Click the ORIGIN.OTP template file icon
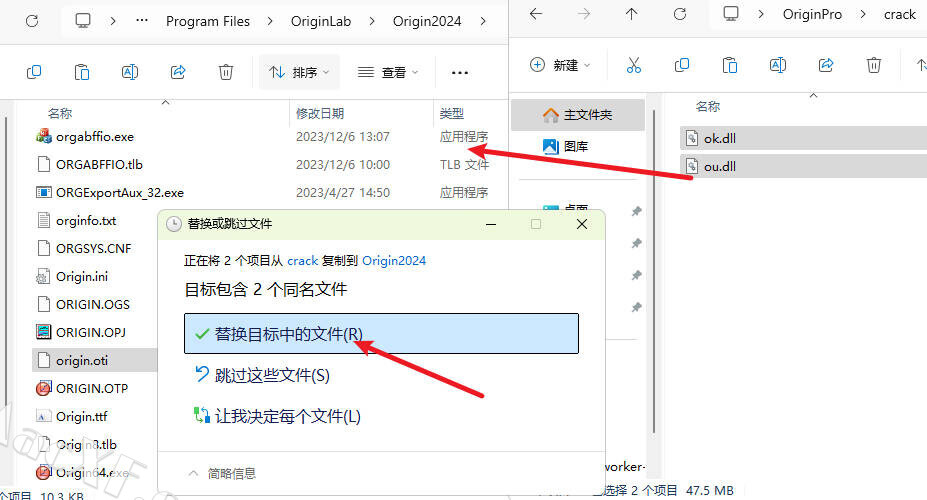 [44, 388]
